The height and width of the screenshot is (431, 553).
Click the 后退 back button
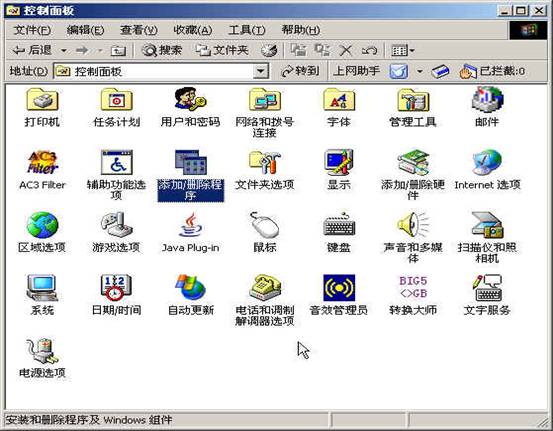(x=32, y=50)
